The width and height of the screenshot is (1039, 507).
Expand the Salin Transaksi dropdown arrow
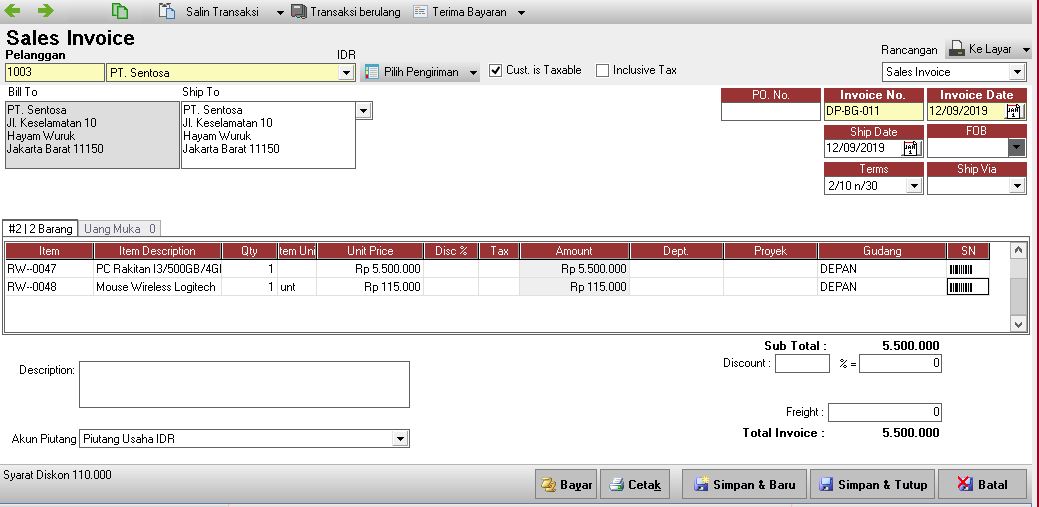280,13
